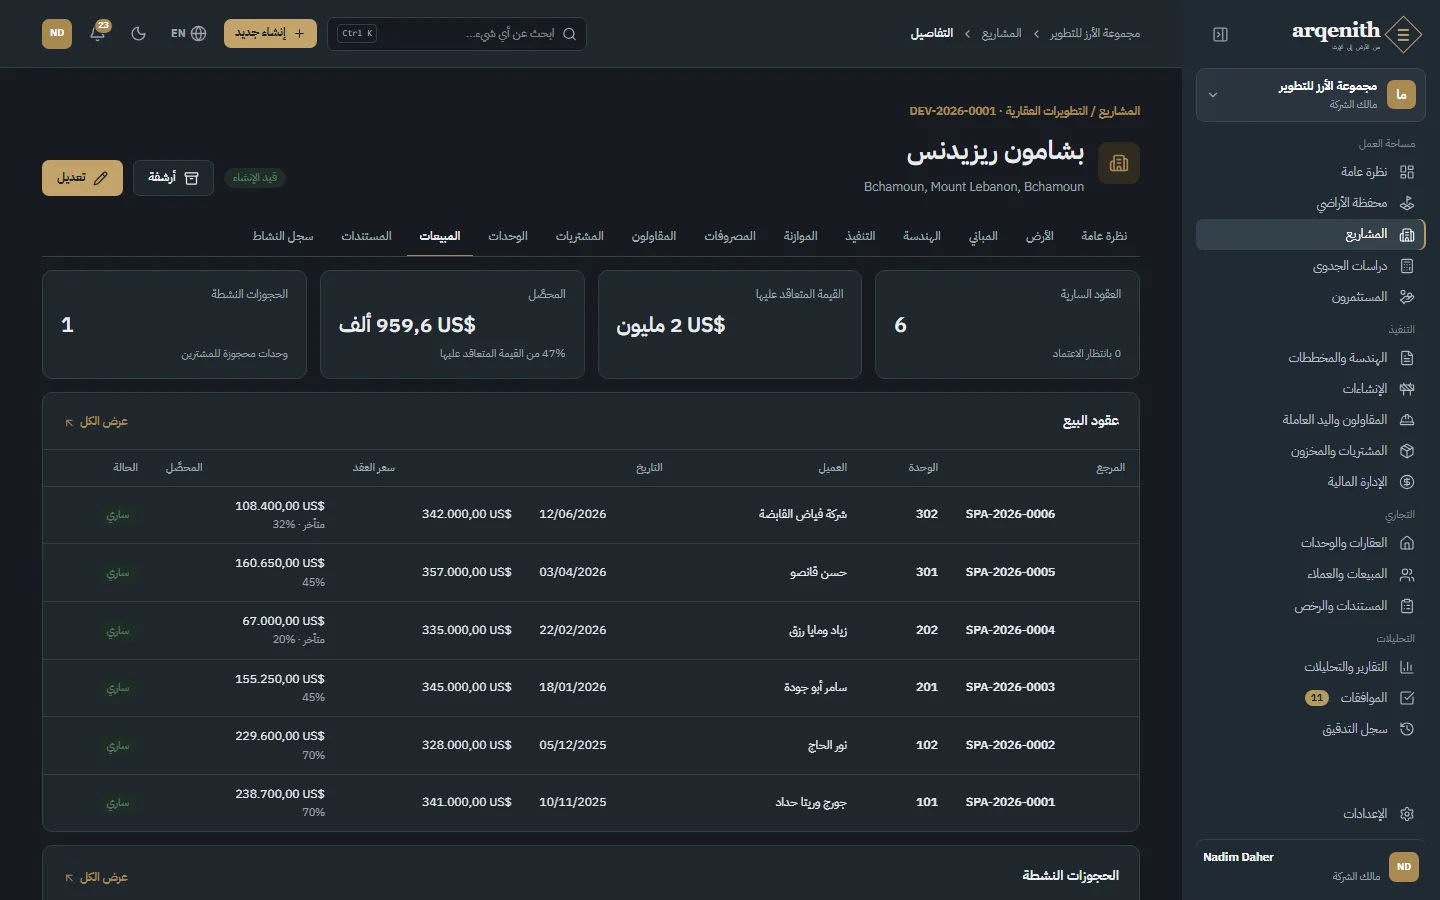Switch to the سجل النشاط tab
1440x900 pixels.
click(x=283, y=236)
